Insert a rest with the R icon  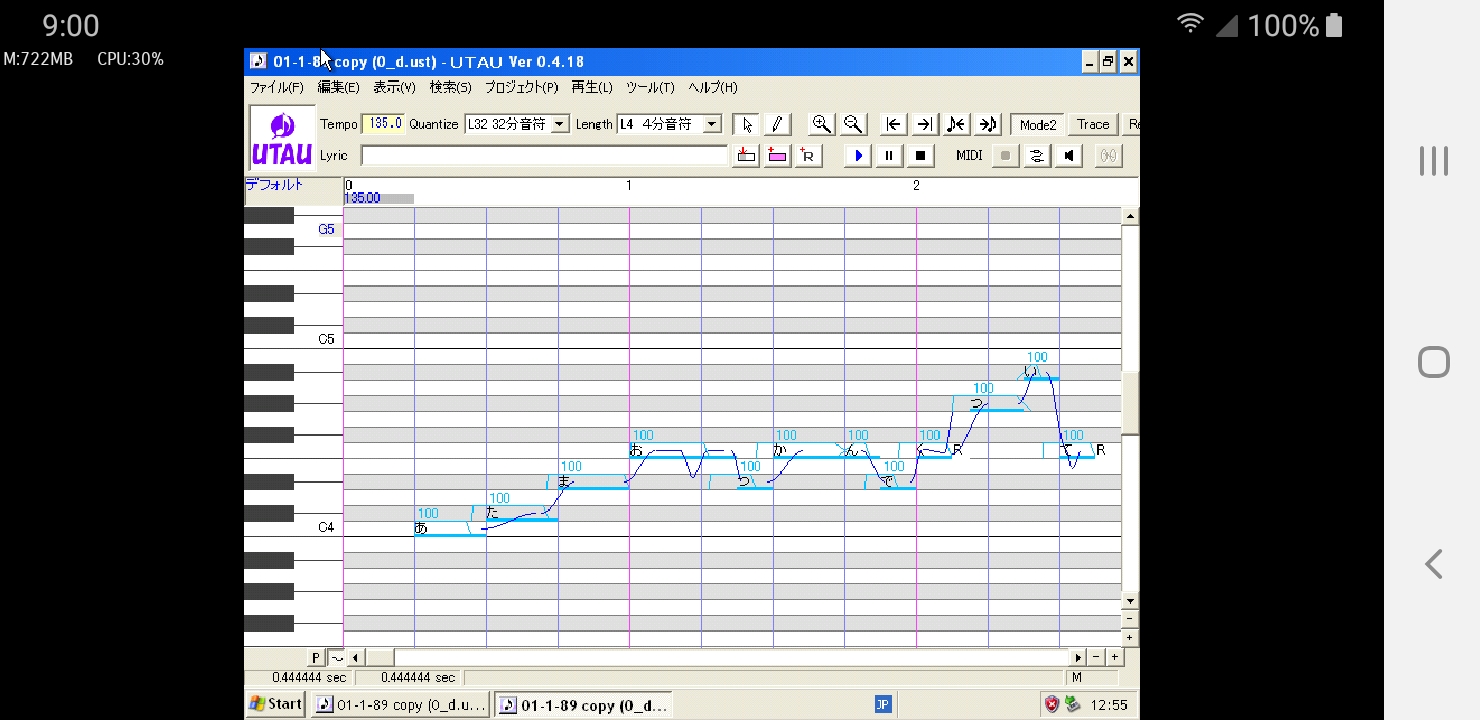click(808, 155)
